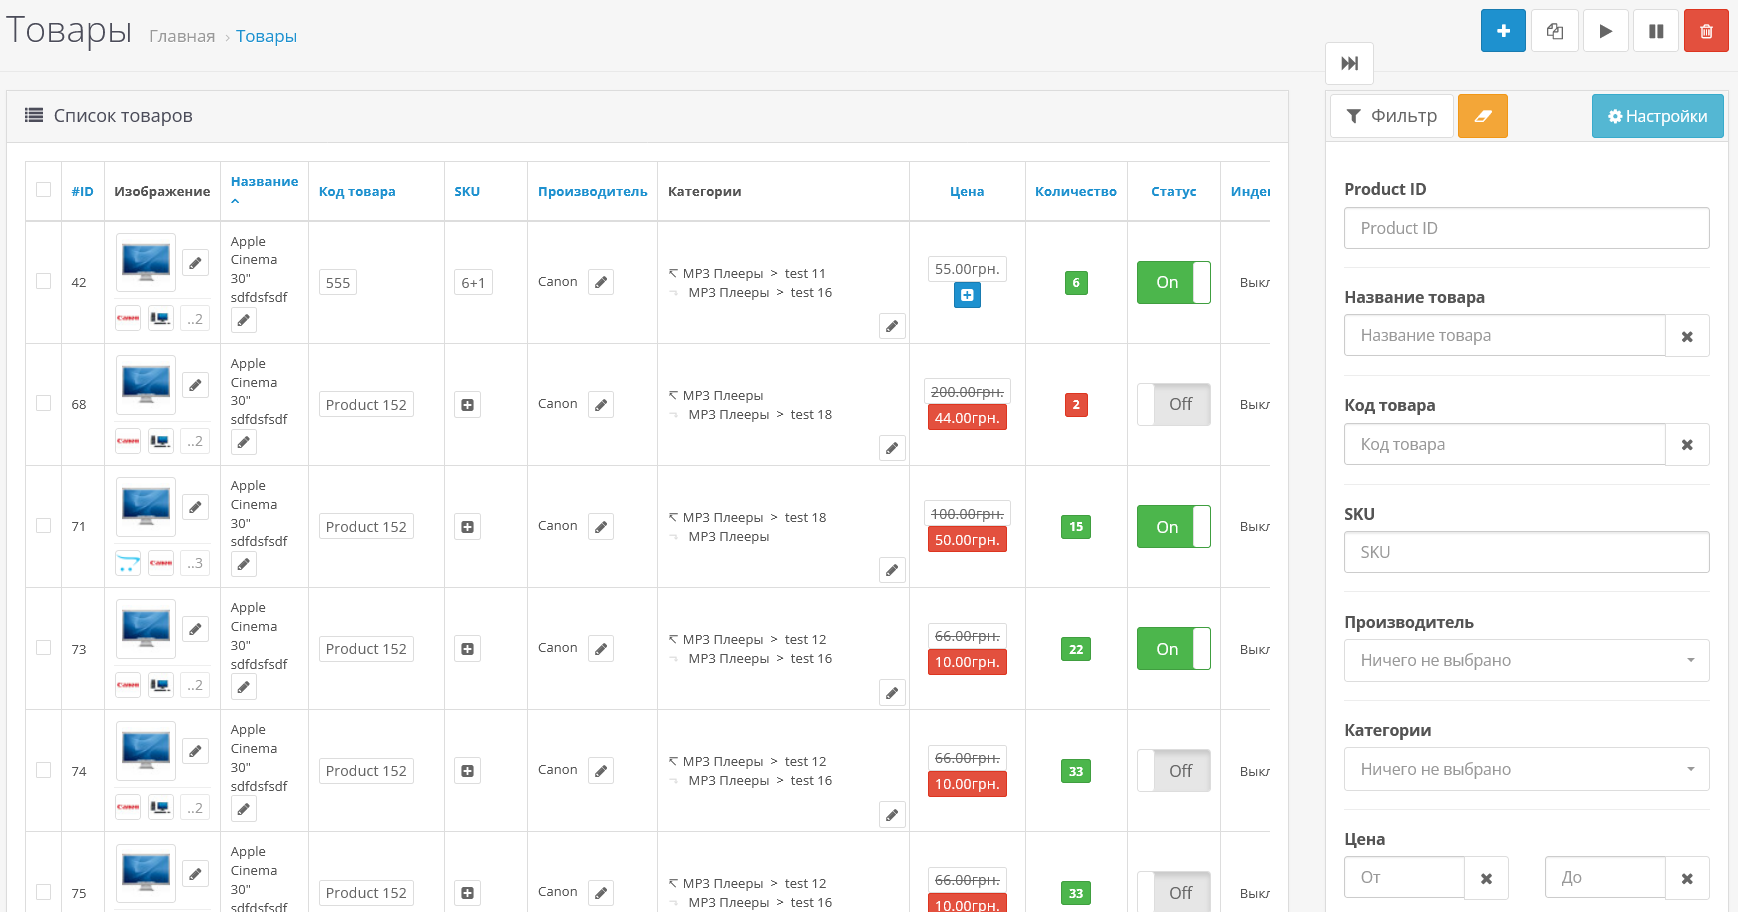Tick the select-all checkbox in table header
Viewport: 1738px width, 912px height.
pyautogui.click(x=43, y=190)
